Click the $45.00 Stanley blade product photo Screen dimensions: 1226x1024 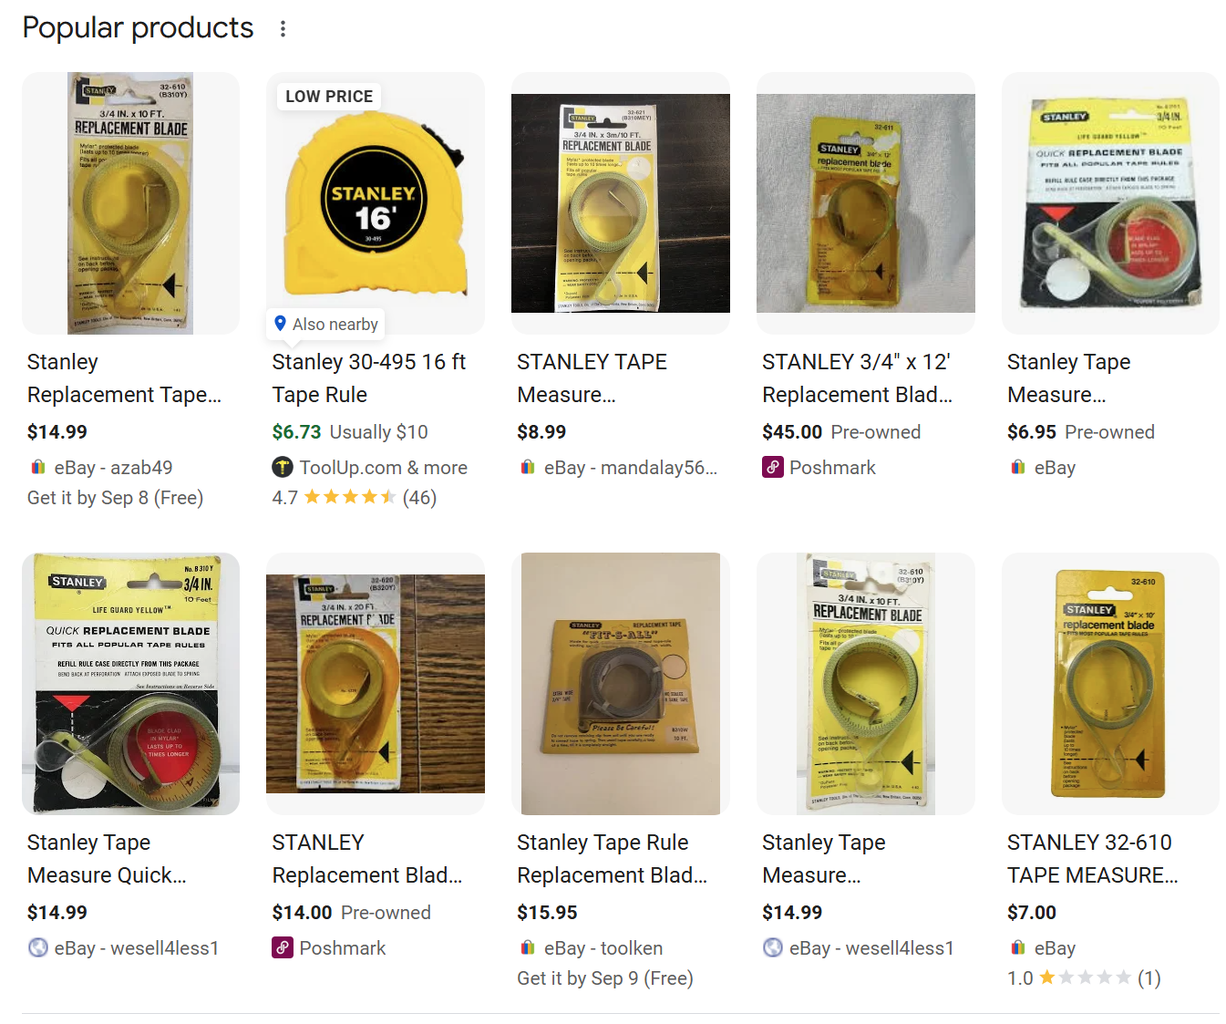tap(865, 204)
